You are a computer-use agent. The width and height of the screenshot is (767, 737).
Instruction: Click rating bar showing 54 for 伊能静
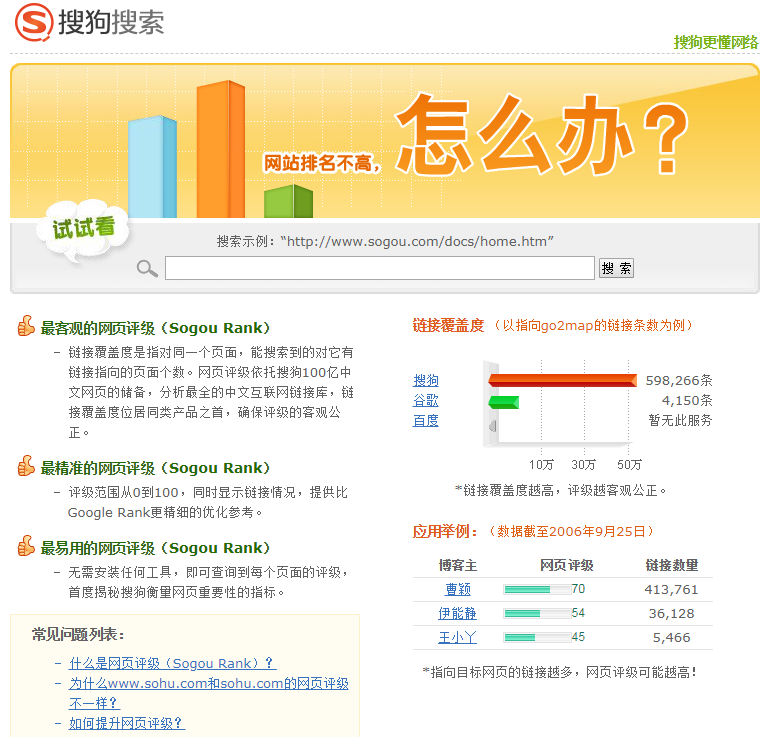point(538,613)
